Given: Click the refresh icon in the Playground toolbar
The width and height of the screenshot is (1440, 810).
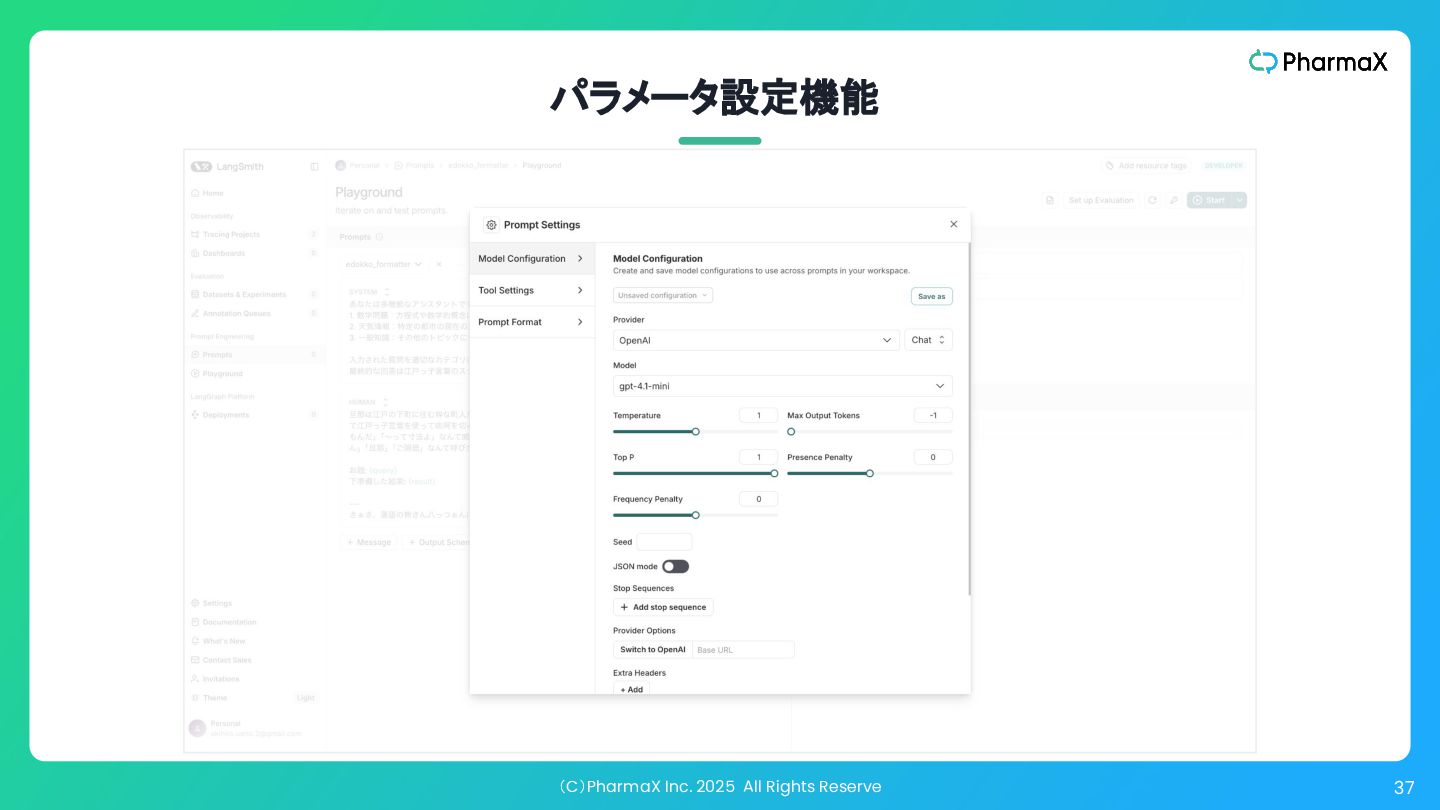Looking at the screenshot, I should tap(1152, 200).
